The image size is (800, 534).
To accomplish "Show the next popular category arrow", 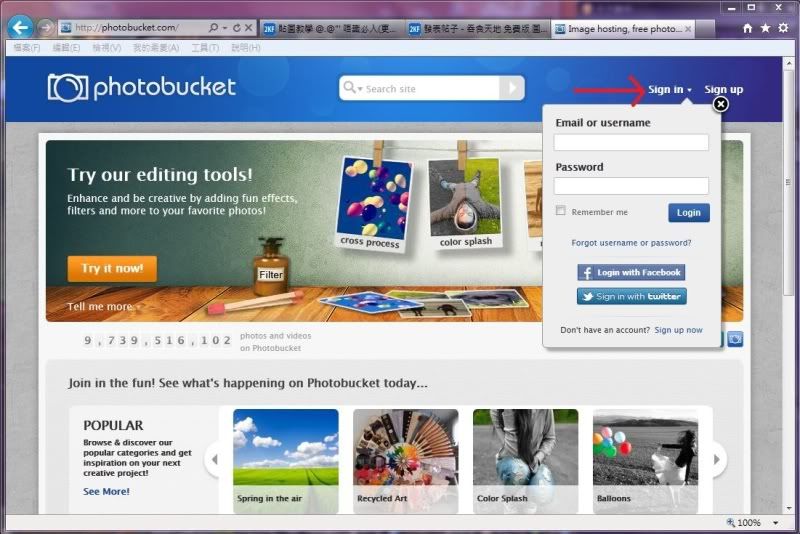I will pos(717,460).
